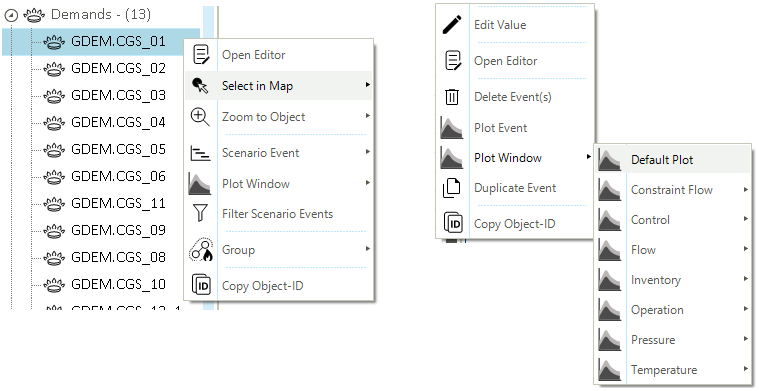Click the Inventory chart icon

[x=609, y=280]
